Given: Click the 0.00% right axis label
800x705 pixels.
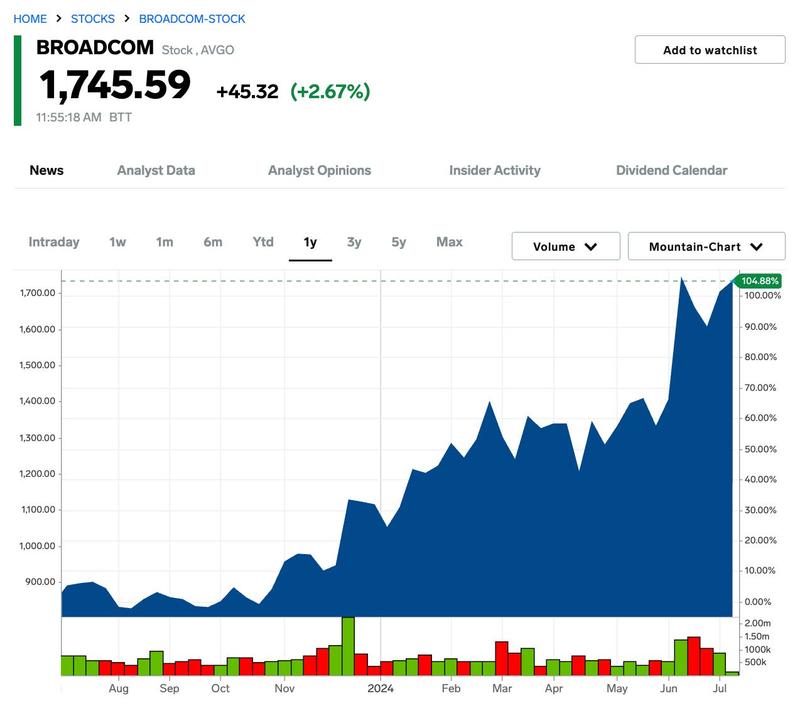Looking at the screenshot, I should [x=758, y=602].
